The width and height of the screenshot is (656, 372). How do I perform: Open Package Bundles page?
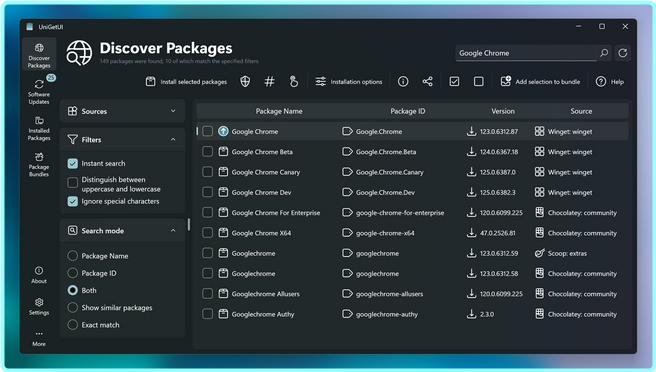(x=39, y=164)
